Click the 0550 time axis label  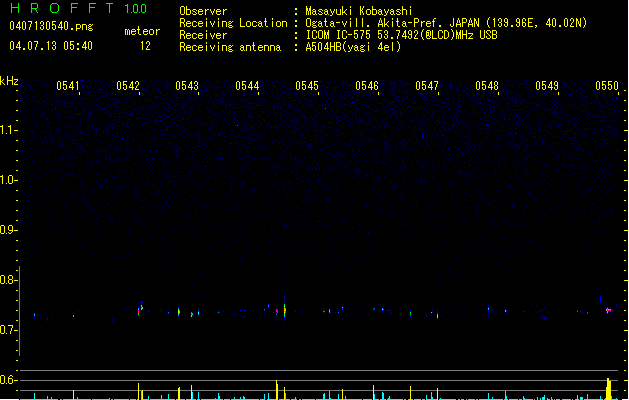pyautogui.click(x=607, y=86)
